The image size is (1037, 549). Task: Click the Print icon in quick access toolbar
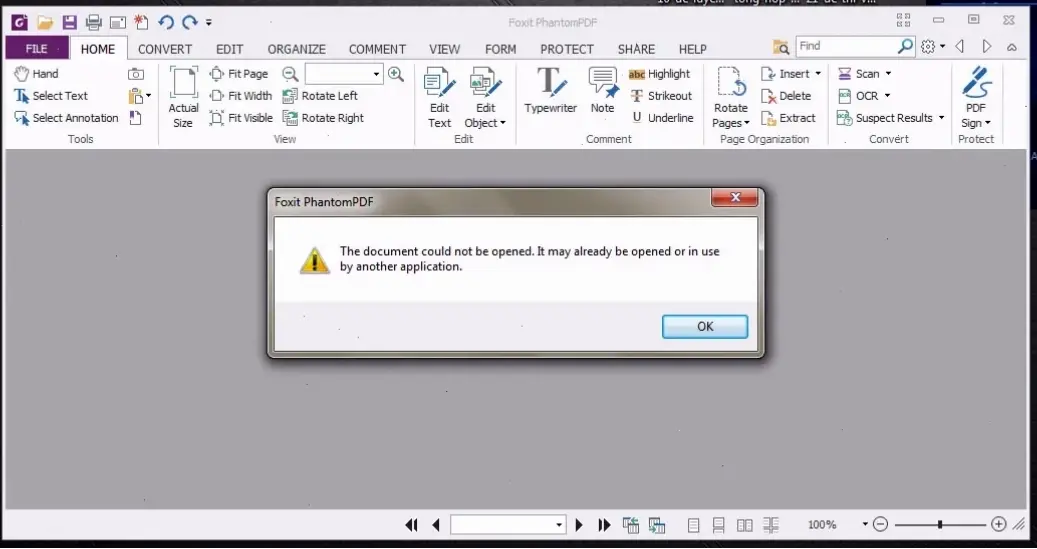point(93,22)
